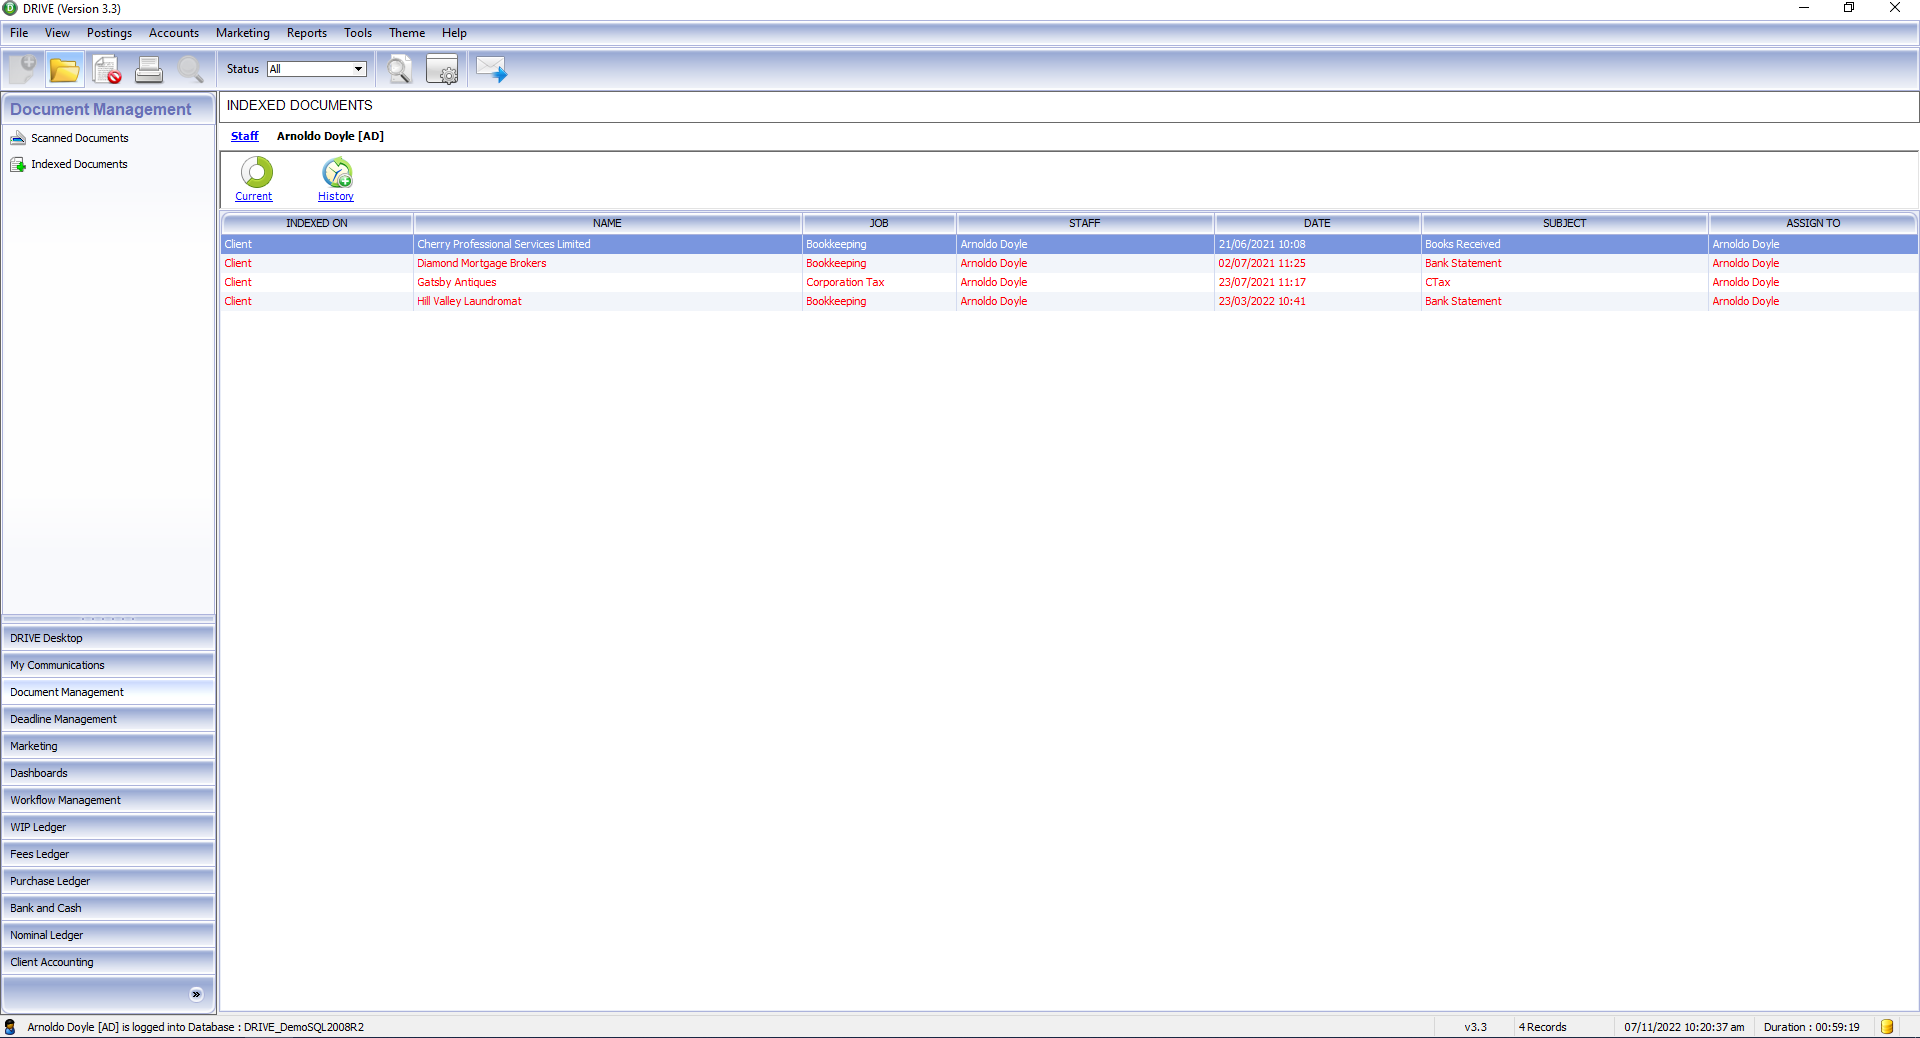This screenshot has height=1038, width=1920.
Task: Click the Books Received subject cell
Action: point(1565,244)
